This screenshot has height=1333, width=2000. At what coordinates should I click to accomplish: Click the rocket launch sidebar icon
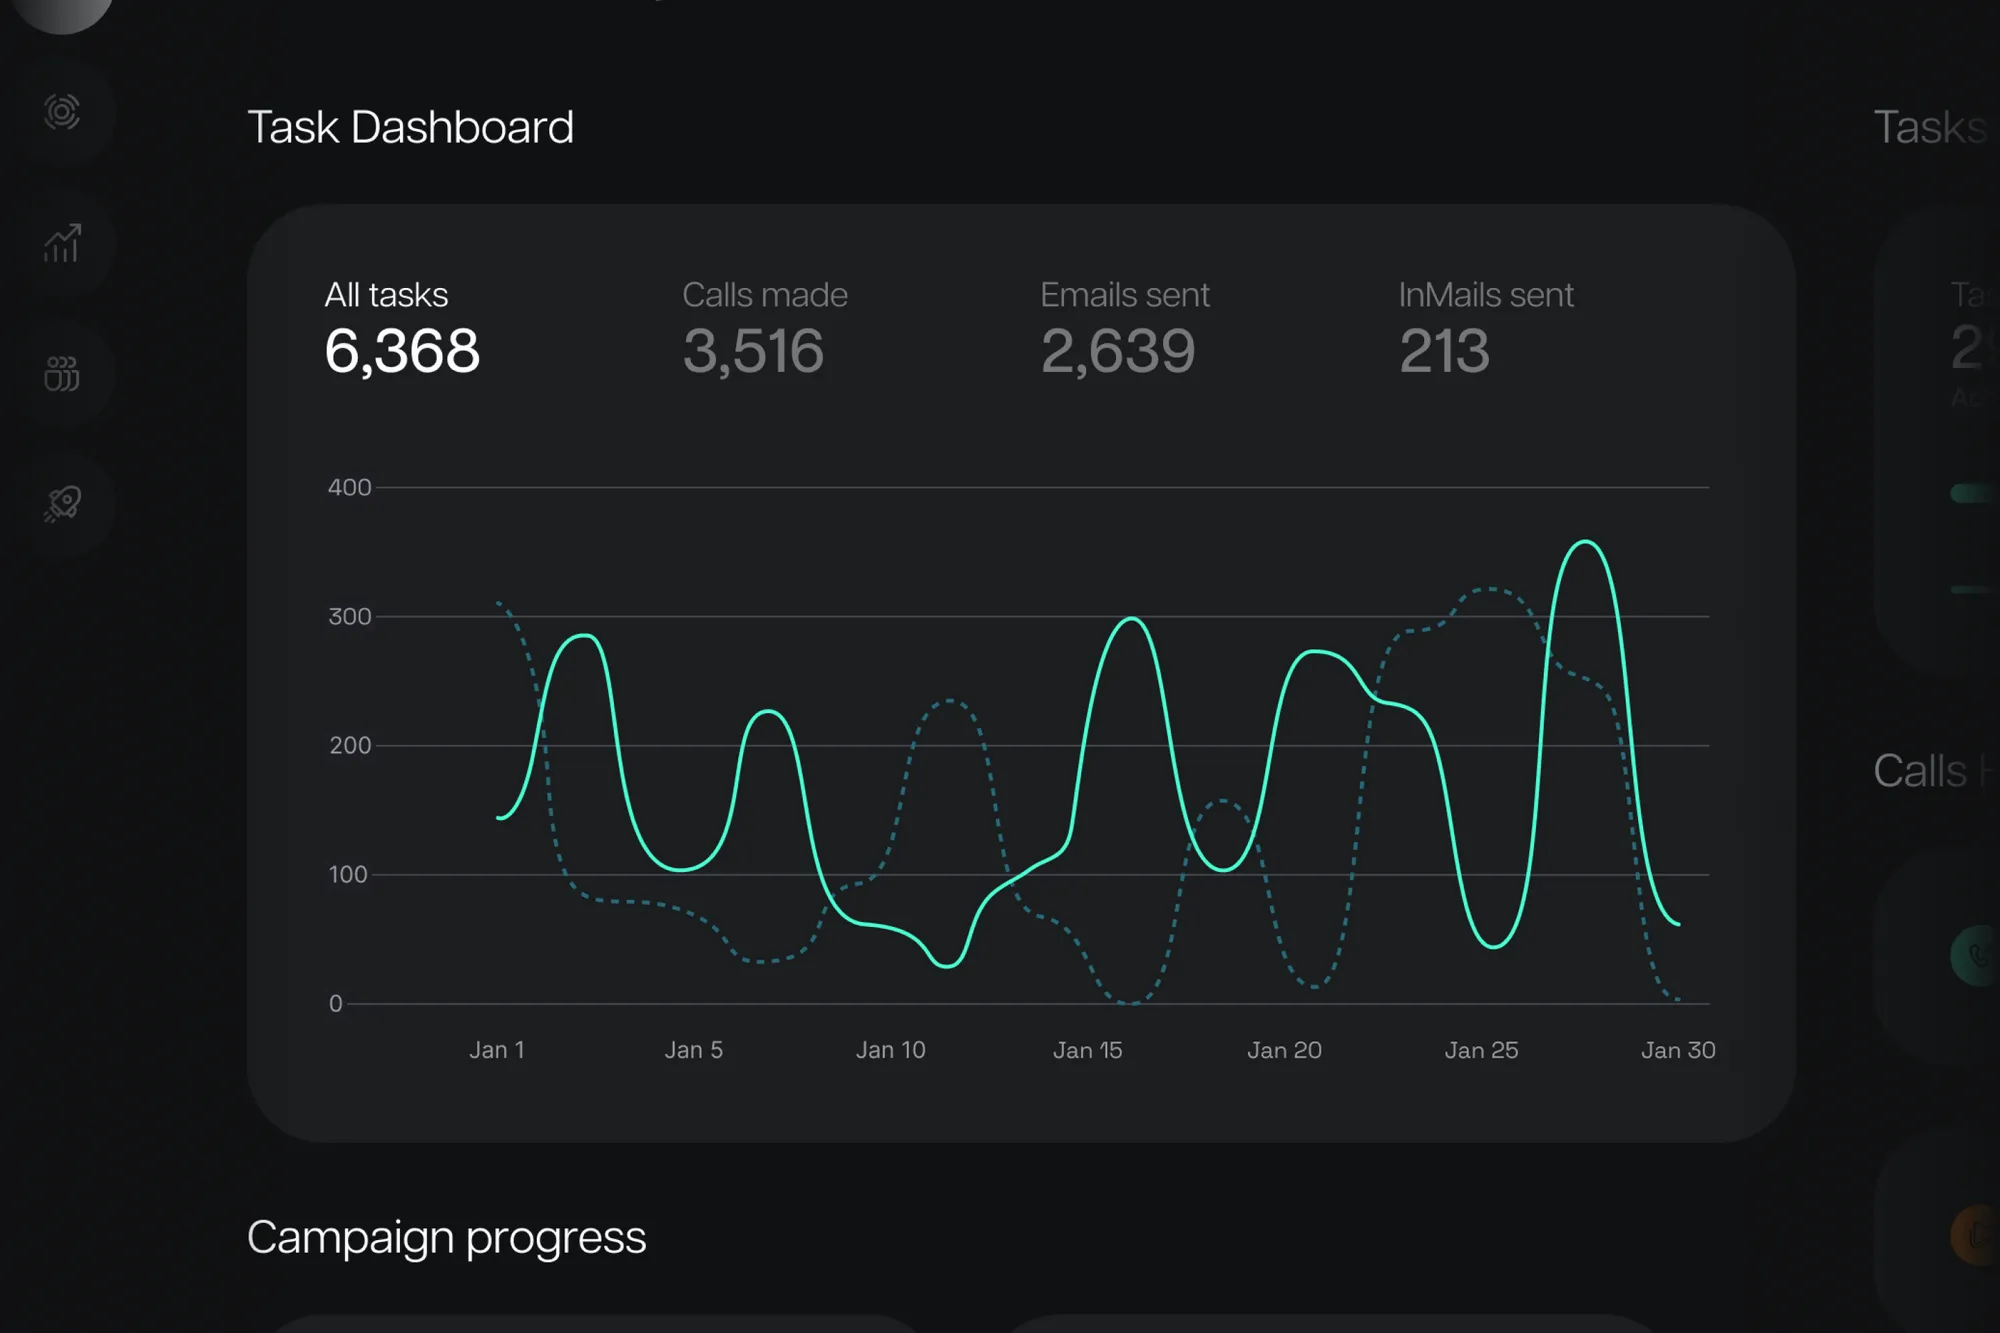(x=62, y=503)
